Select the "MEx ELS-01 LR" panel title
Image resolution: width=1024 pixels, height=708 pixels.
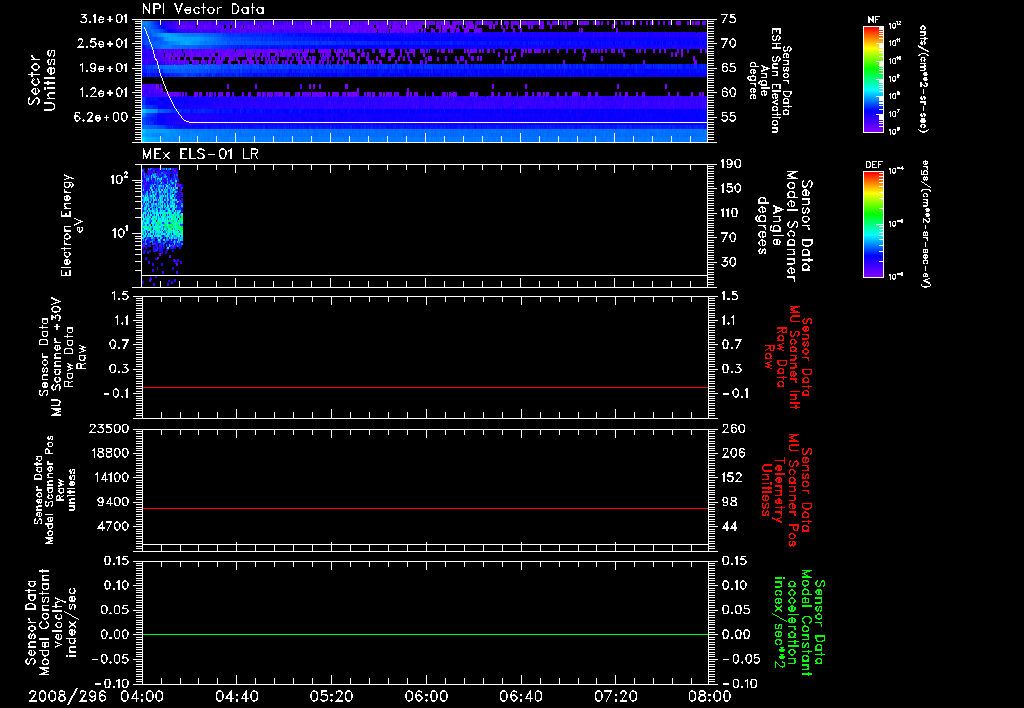coord(200,154)
